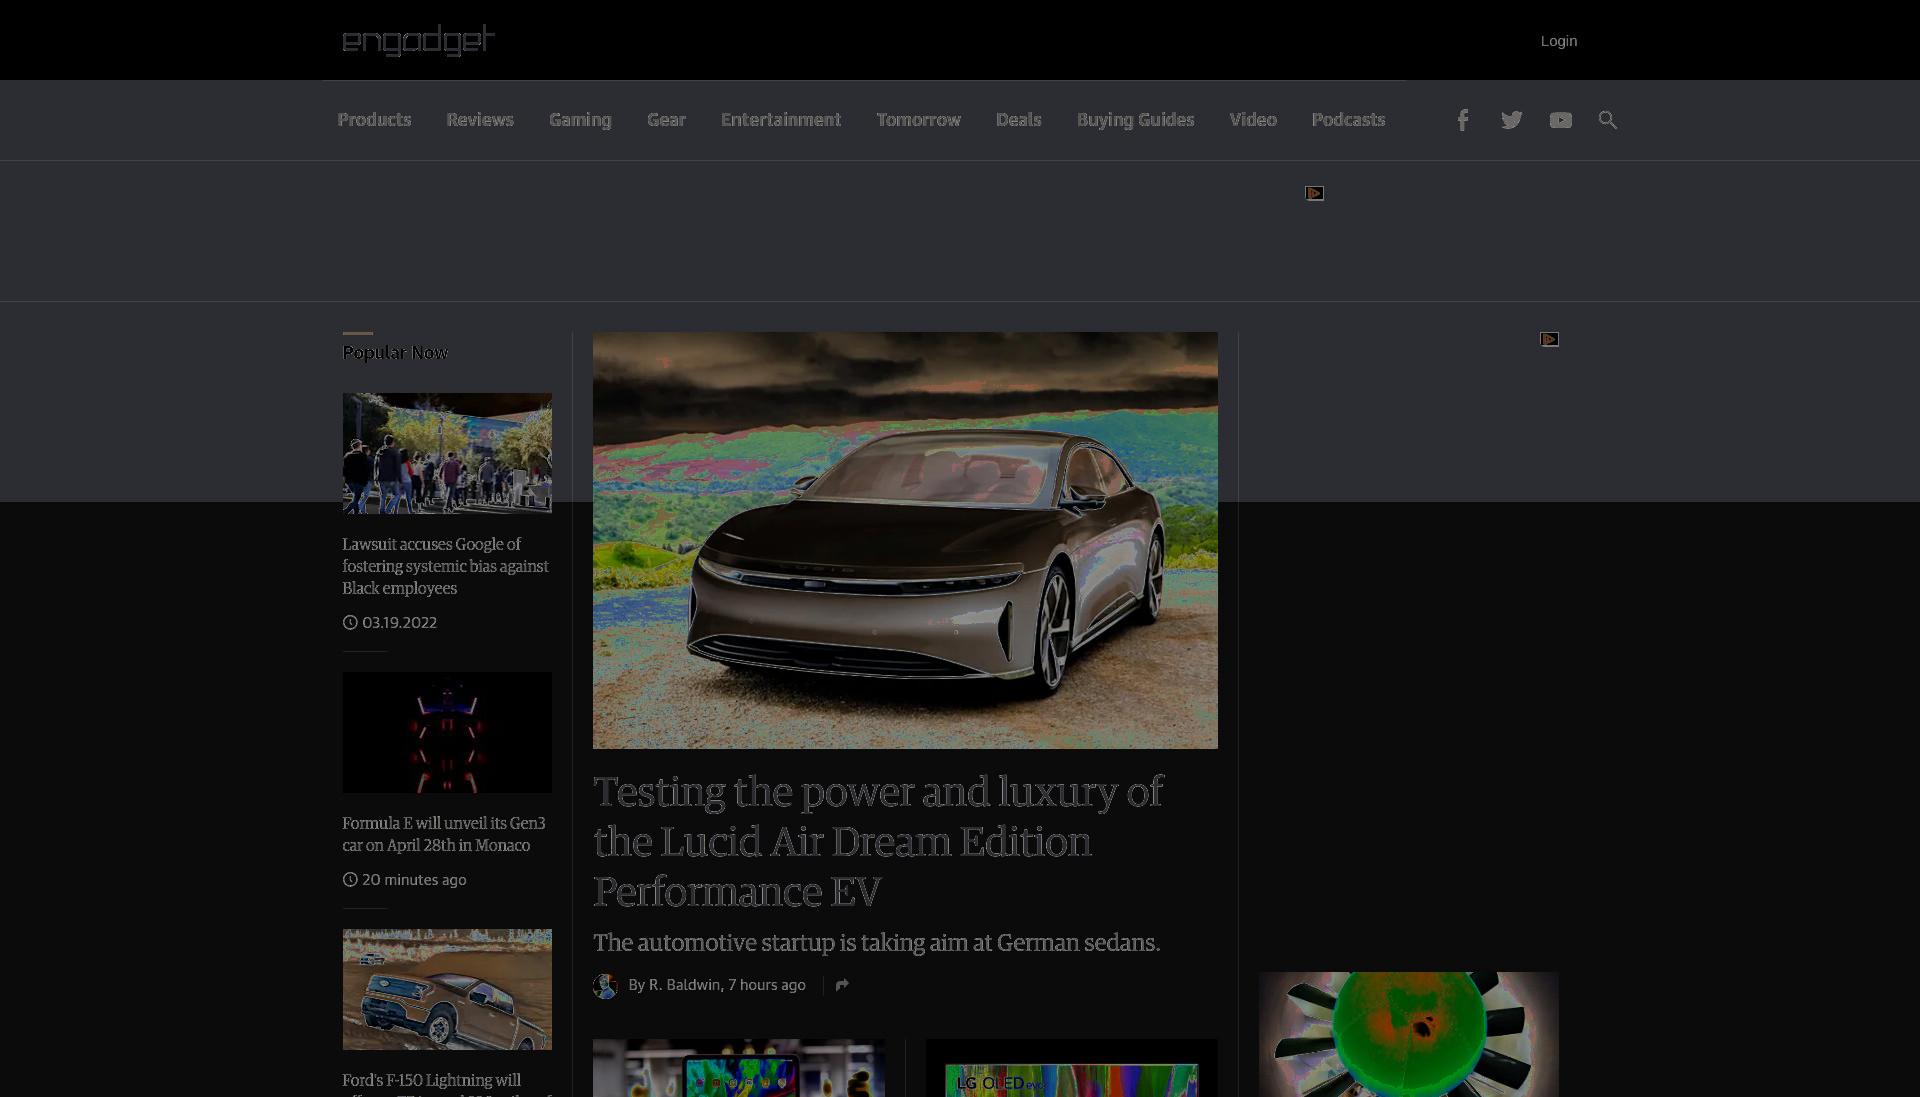Screen dimensions: 1920x1097
Task: Click the Formula E teaser thumbnail
Action: 447,732
